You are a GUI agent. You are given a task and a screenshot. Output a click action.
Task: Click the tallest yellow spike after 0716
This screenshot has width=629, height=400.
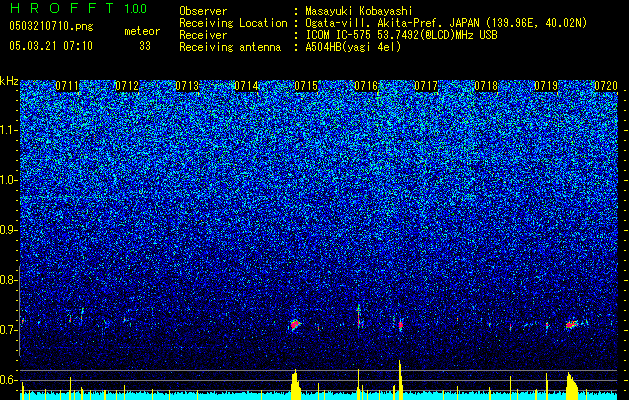pyautogui.click(x=400, y=380)
